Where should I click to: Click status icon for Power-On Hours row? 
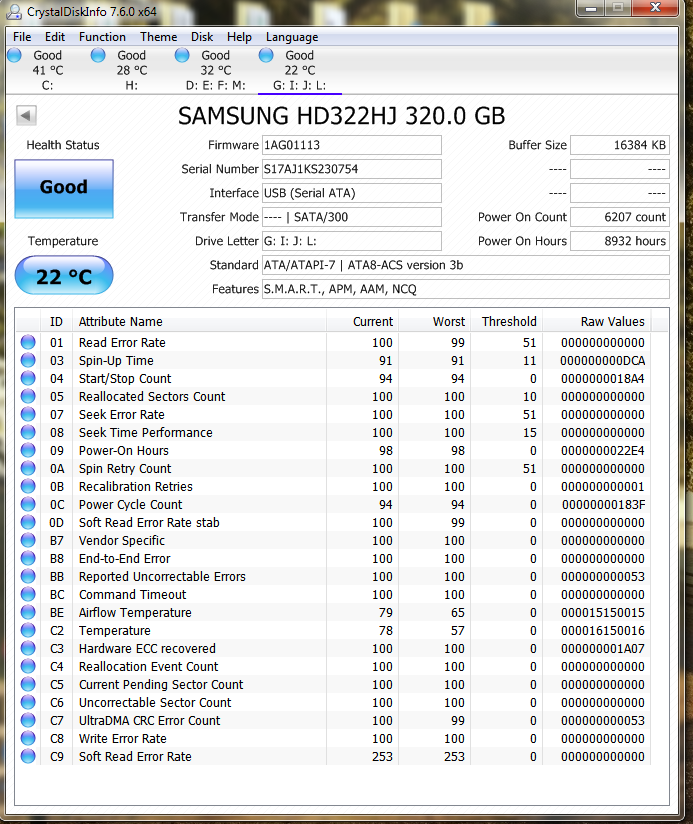(28, 450)
